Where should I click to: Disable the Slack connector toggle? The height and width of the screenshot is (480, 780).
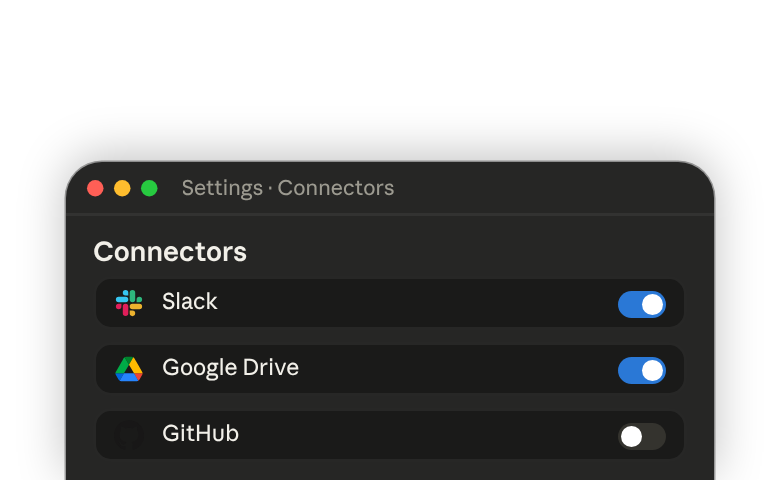(642, 304)
